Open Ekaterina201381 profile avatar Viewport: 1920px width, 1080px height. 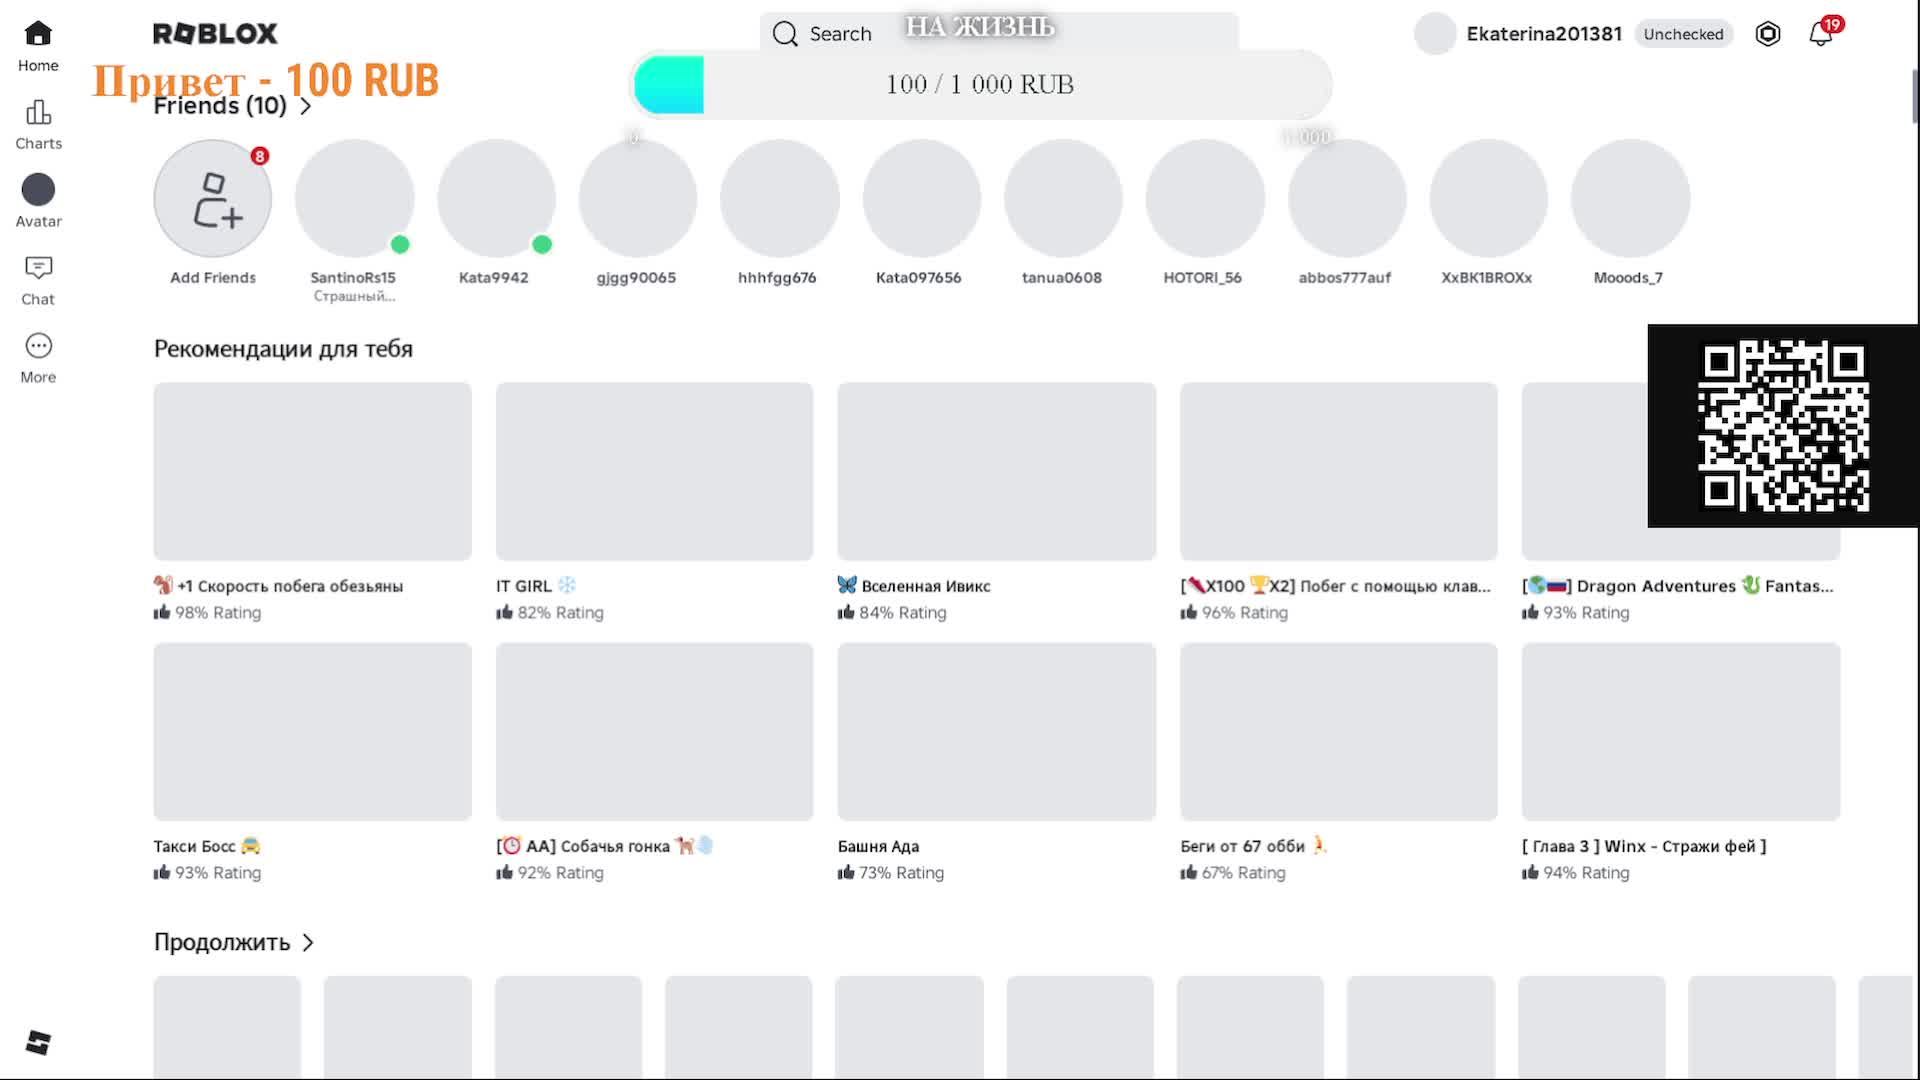[1435, 34]
